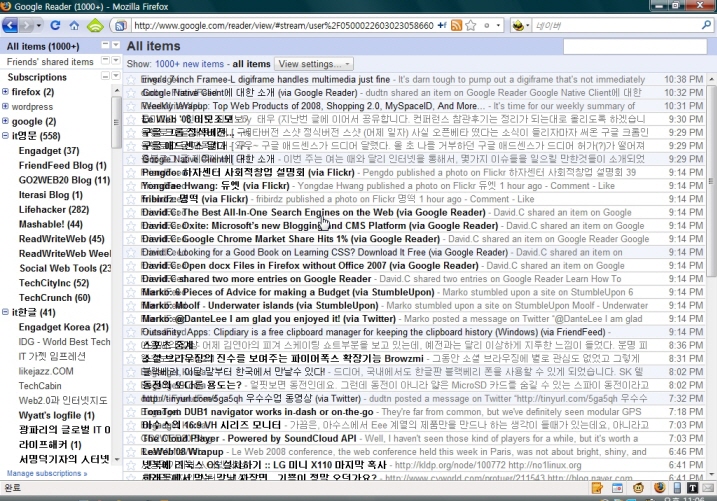Viewport: 717px width, 501px height.
Task: Star the 'Top Web Products of 2008' item
Action: click(131, 106)
